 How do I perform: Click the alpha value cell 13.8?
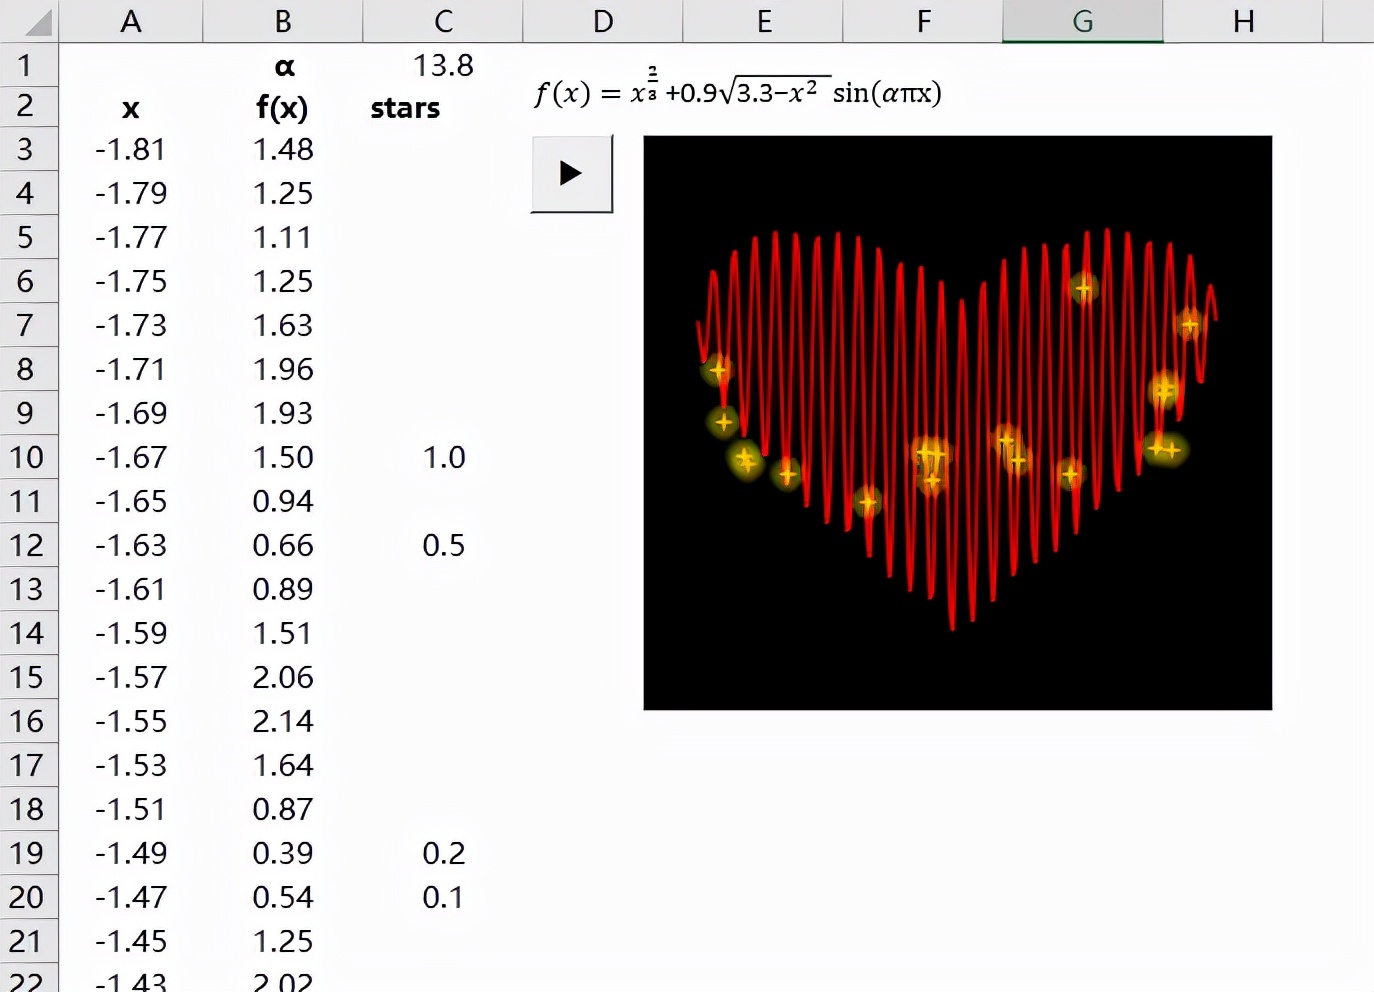click(x=443, y=65)
